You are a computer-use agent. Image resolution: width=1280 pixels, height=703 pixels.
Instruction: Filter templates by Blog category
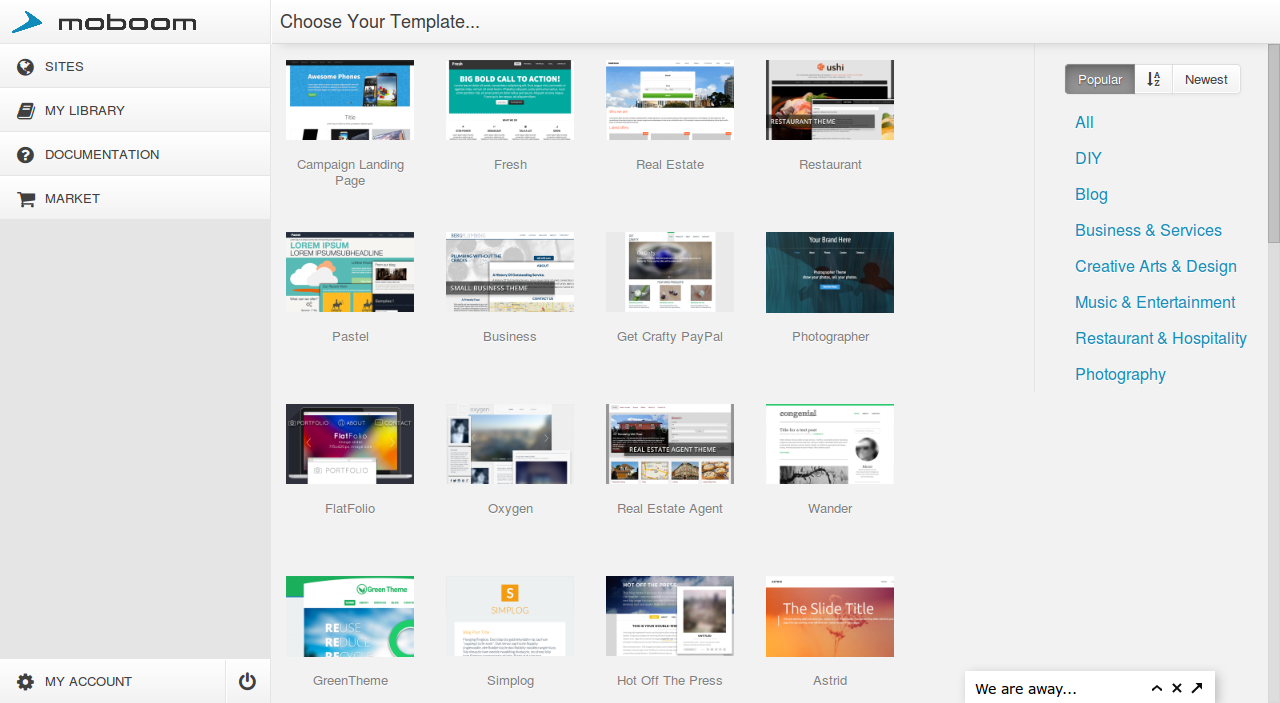pos(1091,194)
